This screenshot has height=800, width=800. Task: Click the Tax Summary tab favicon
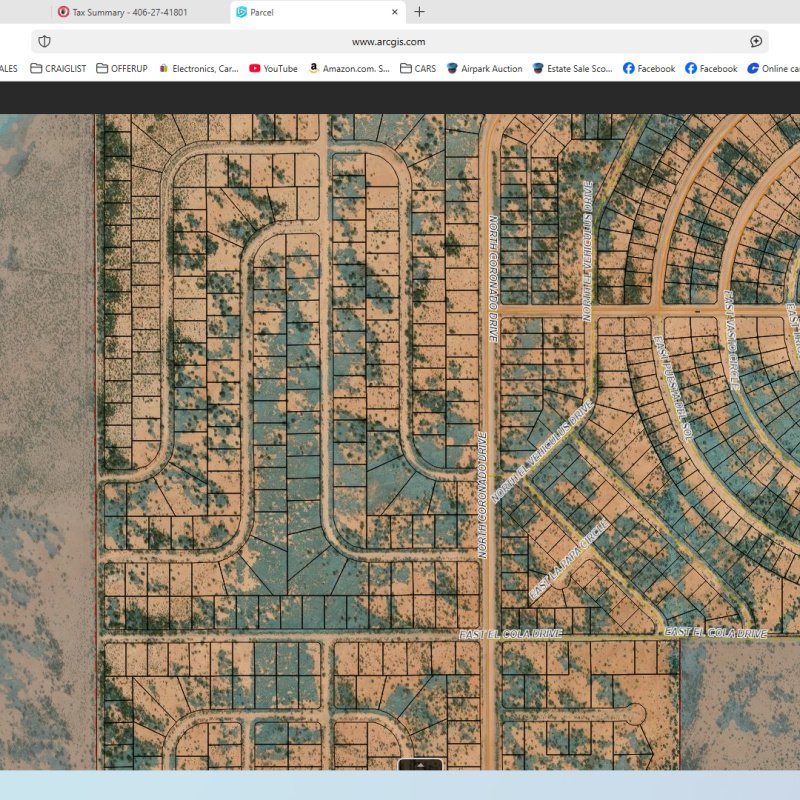coord(63,12)
